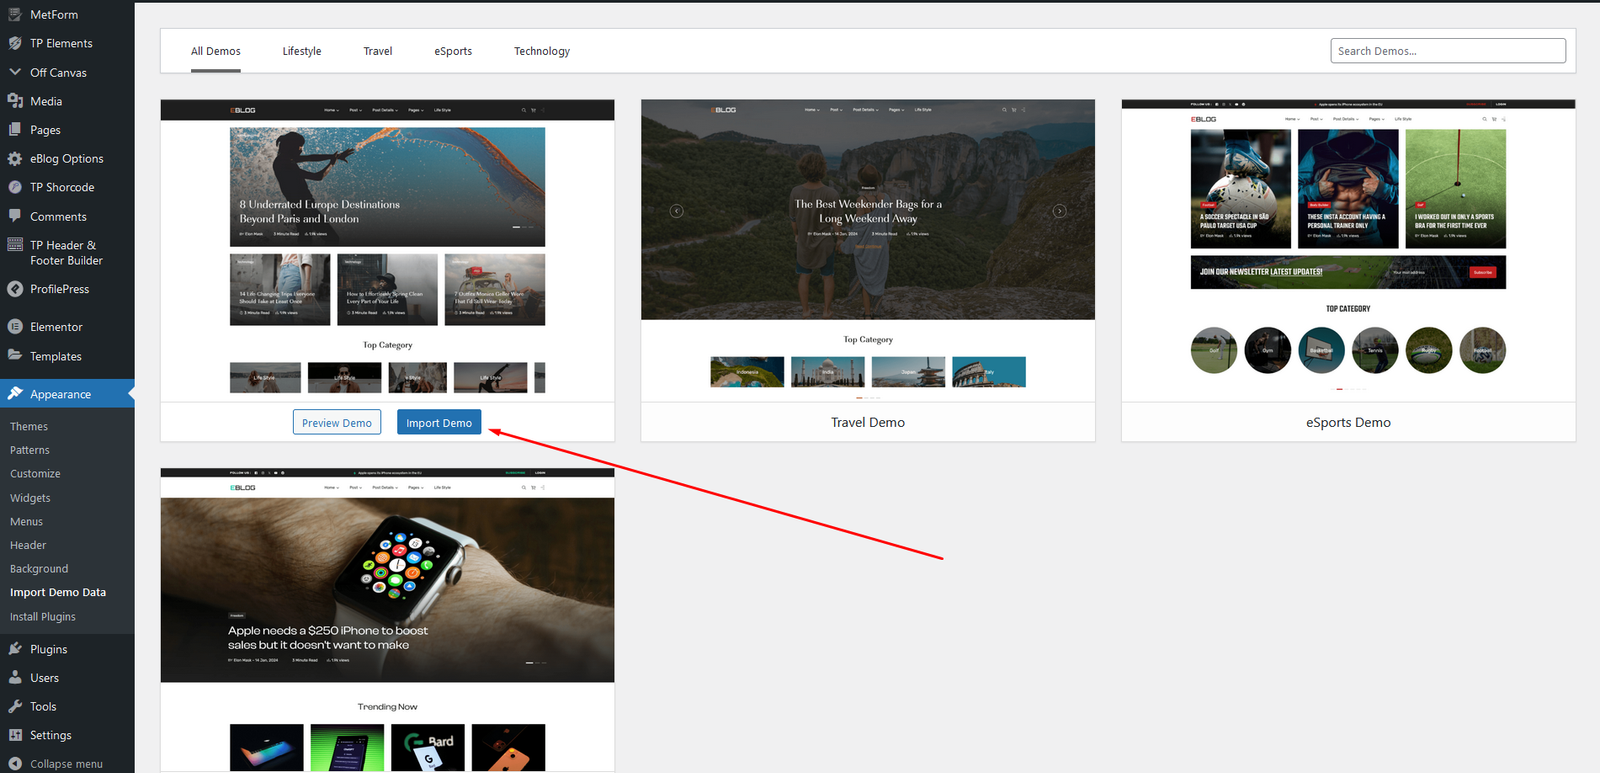1600x773 pixels.
Task: Click the Import Demo button
Action: 439,423
